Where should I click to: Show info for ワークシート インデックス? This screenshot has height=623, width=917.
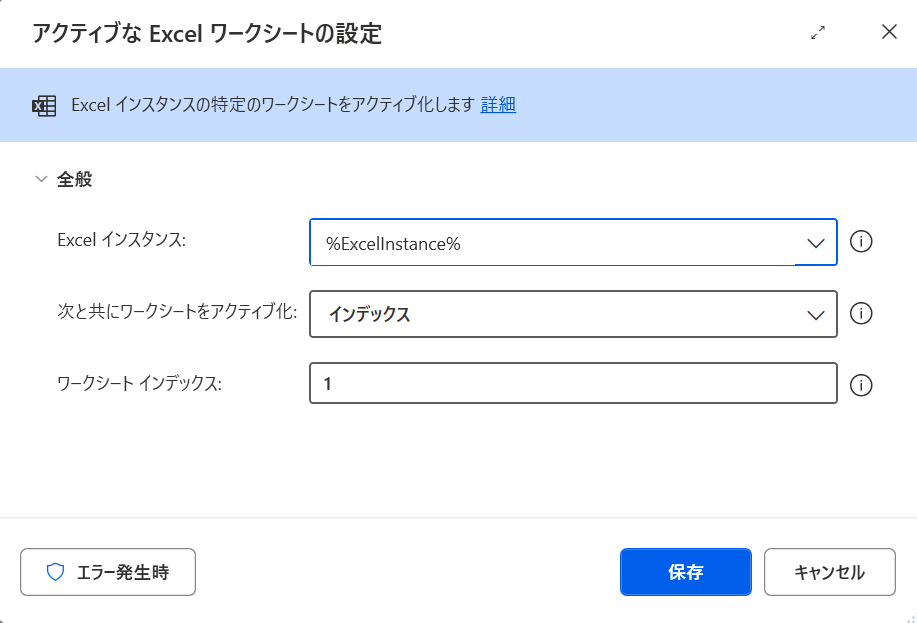[x=861, y=385]
